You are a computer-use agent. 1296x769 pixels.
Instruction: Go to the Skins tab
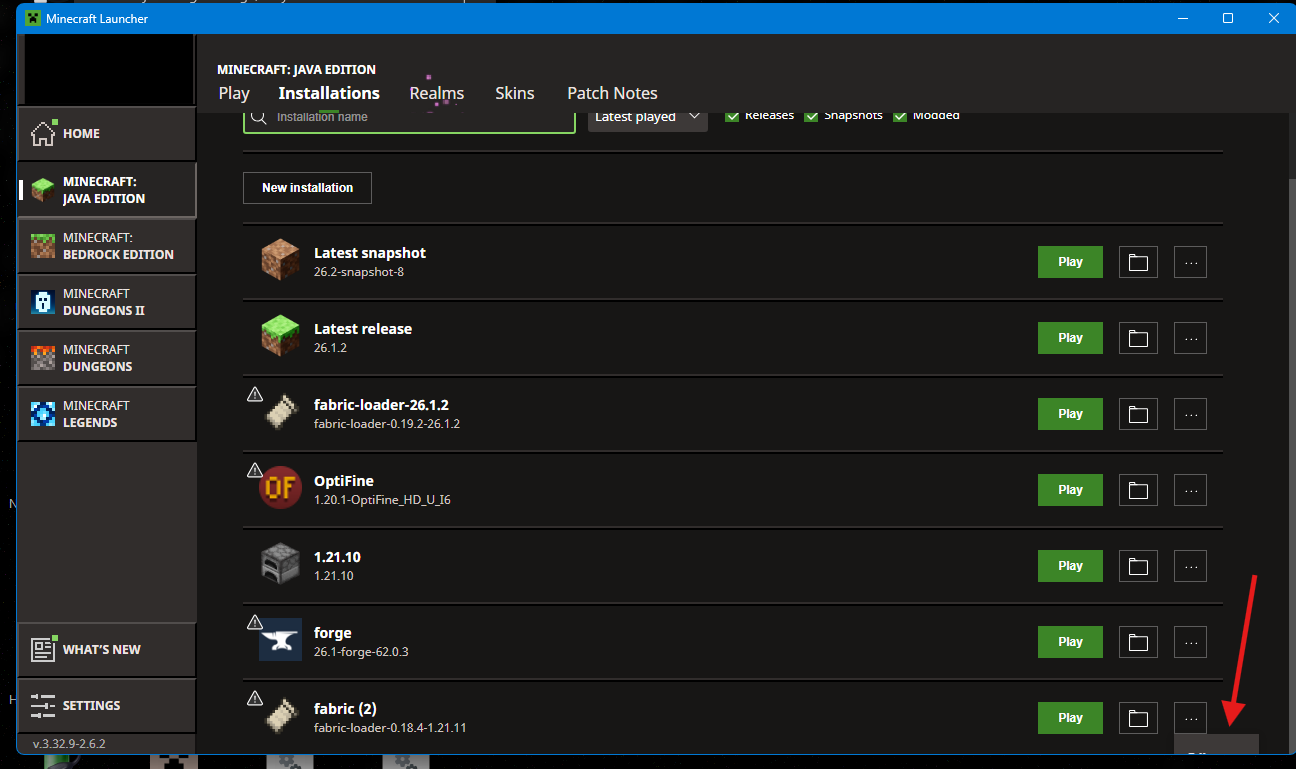coord(515,93)
